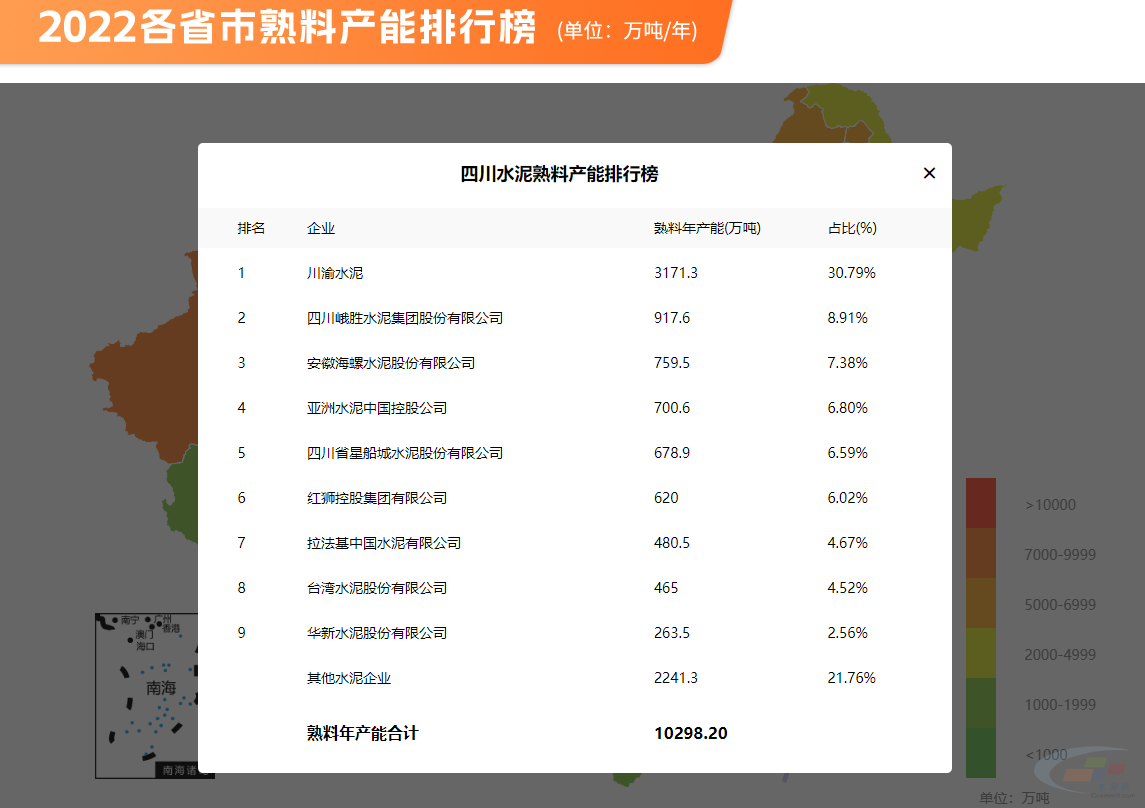Close the 四川水泥熟料产能排行榜 popup

coord(929,173)
